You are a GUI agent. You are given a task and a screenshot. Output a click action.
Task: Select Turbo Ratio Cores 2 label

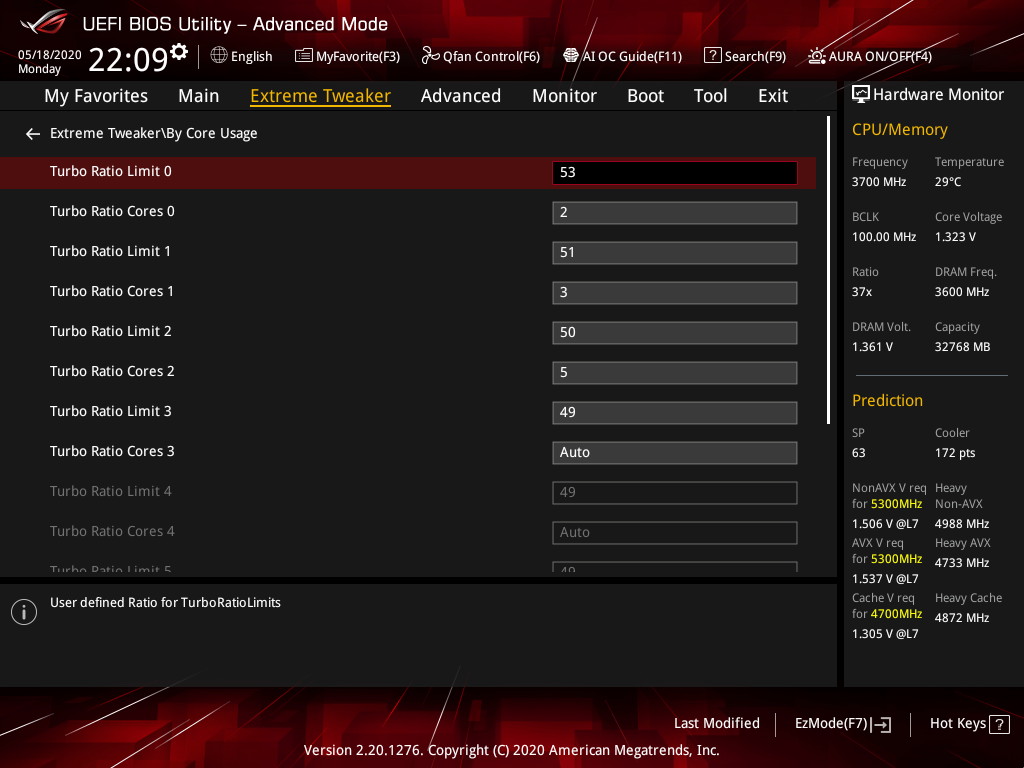(112, 372)
